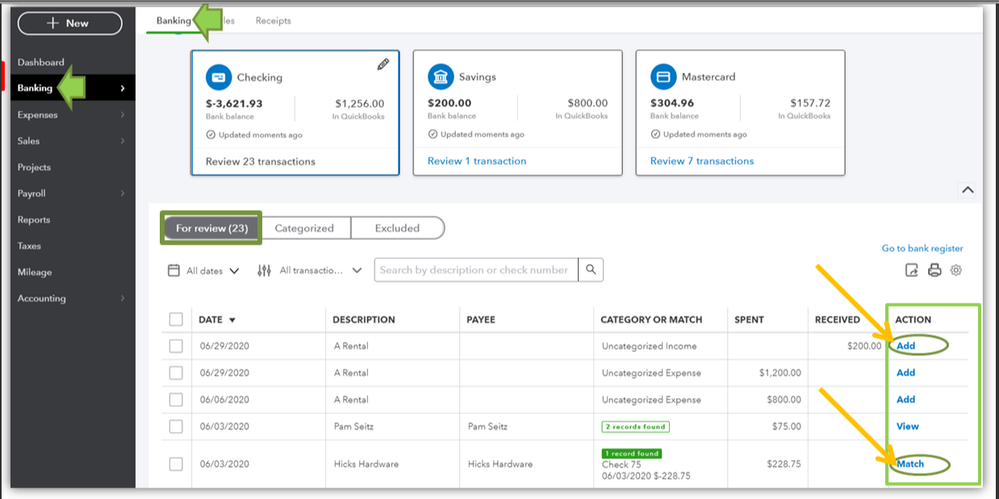Image resolution: width=999 pixels, height=499 pixels.
Task: Tick the select-all header checkbox
Action: [176, 320]
